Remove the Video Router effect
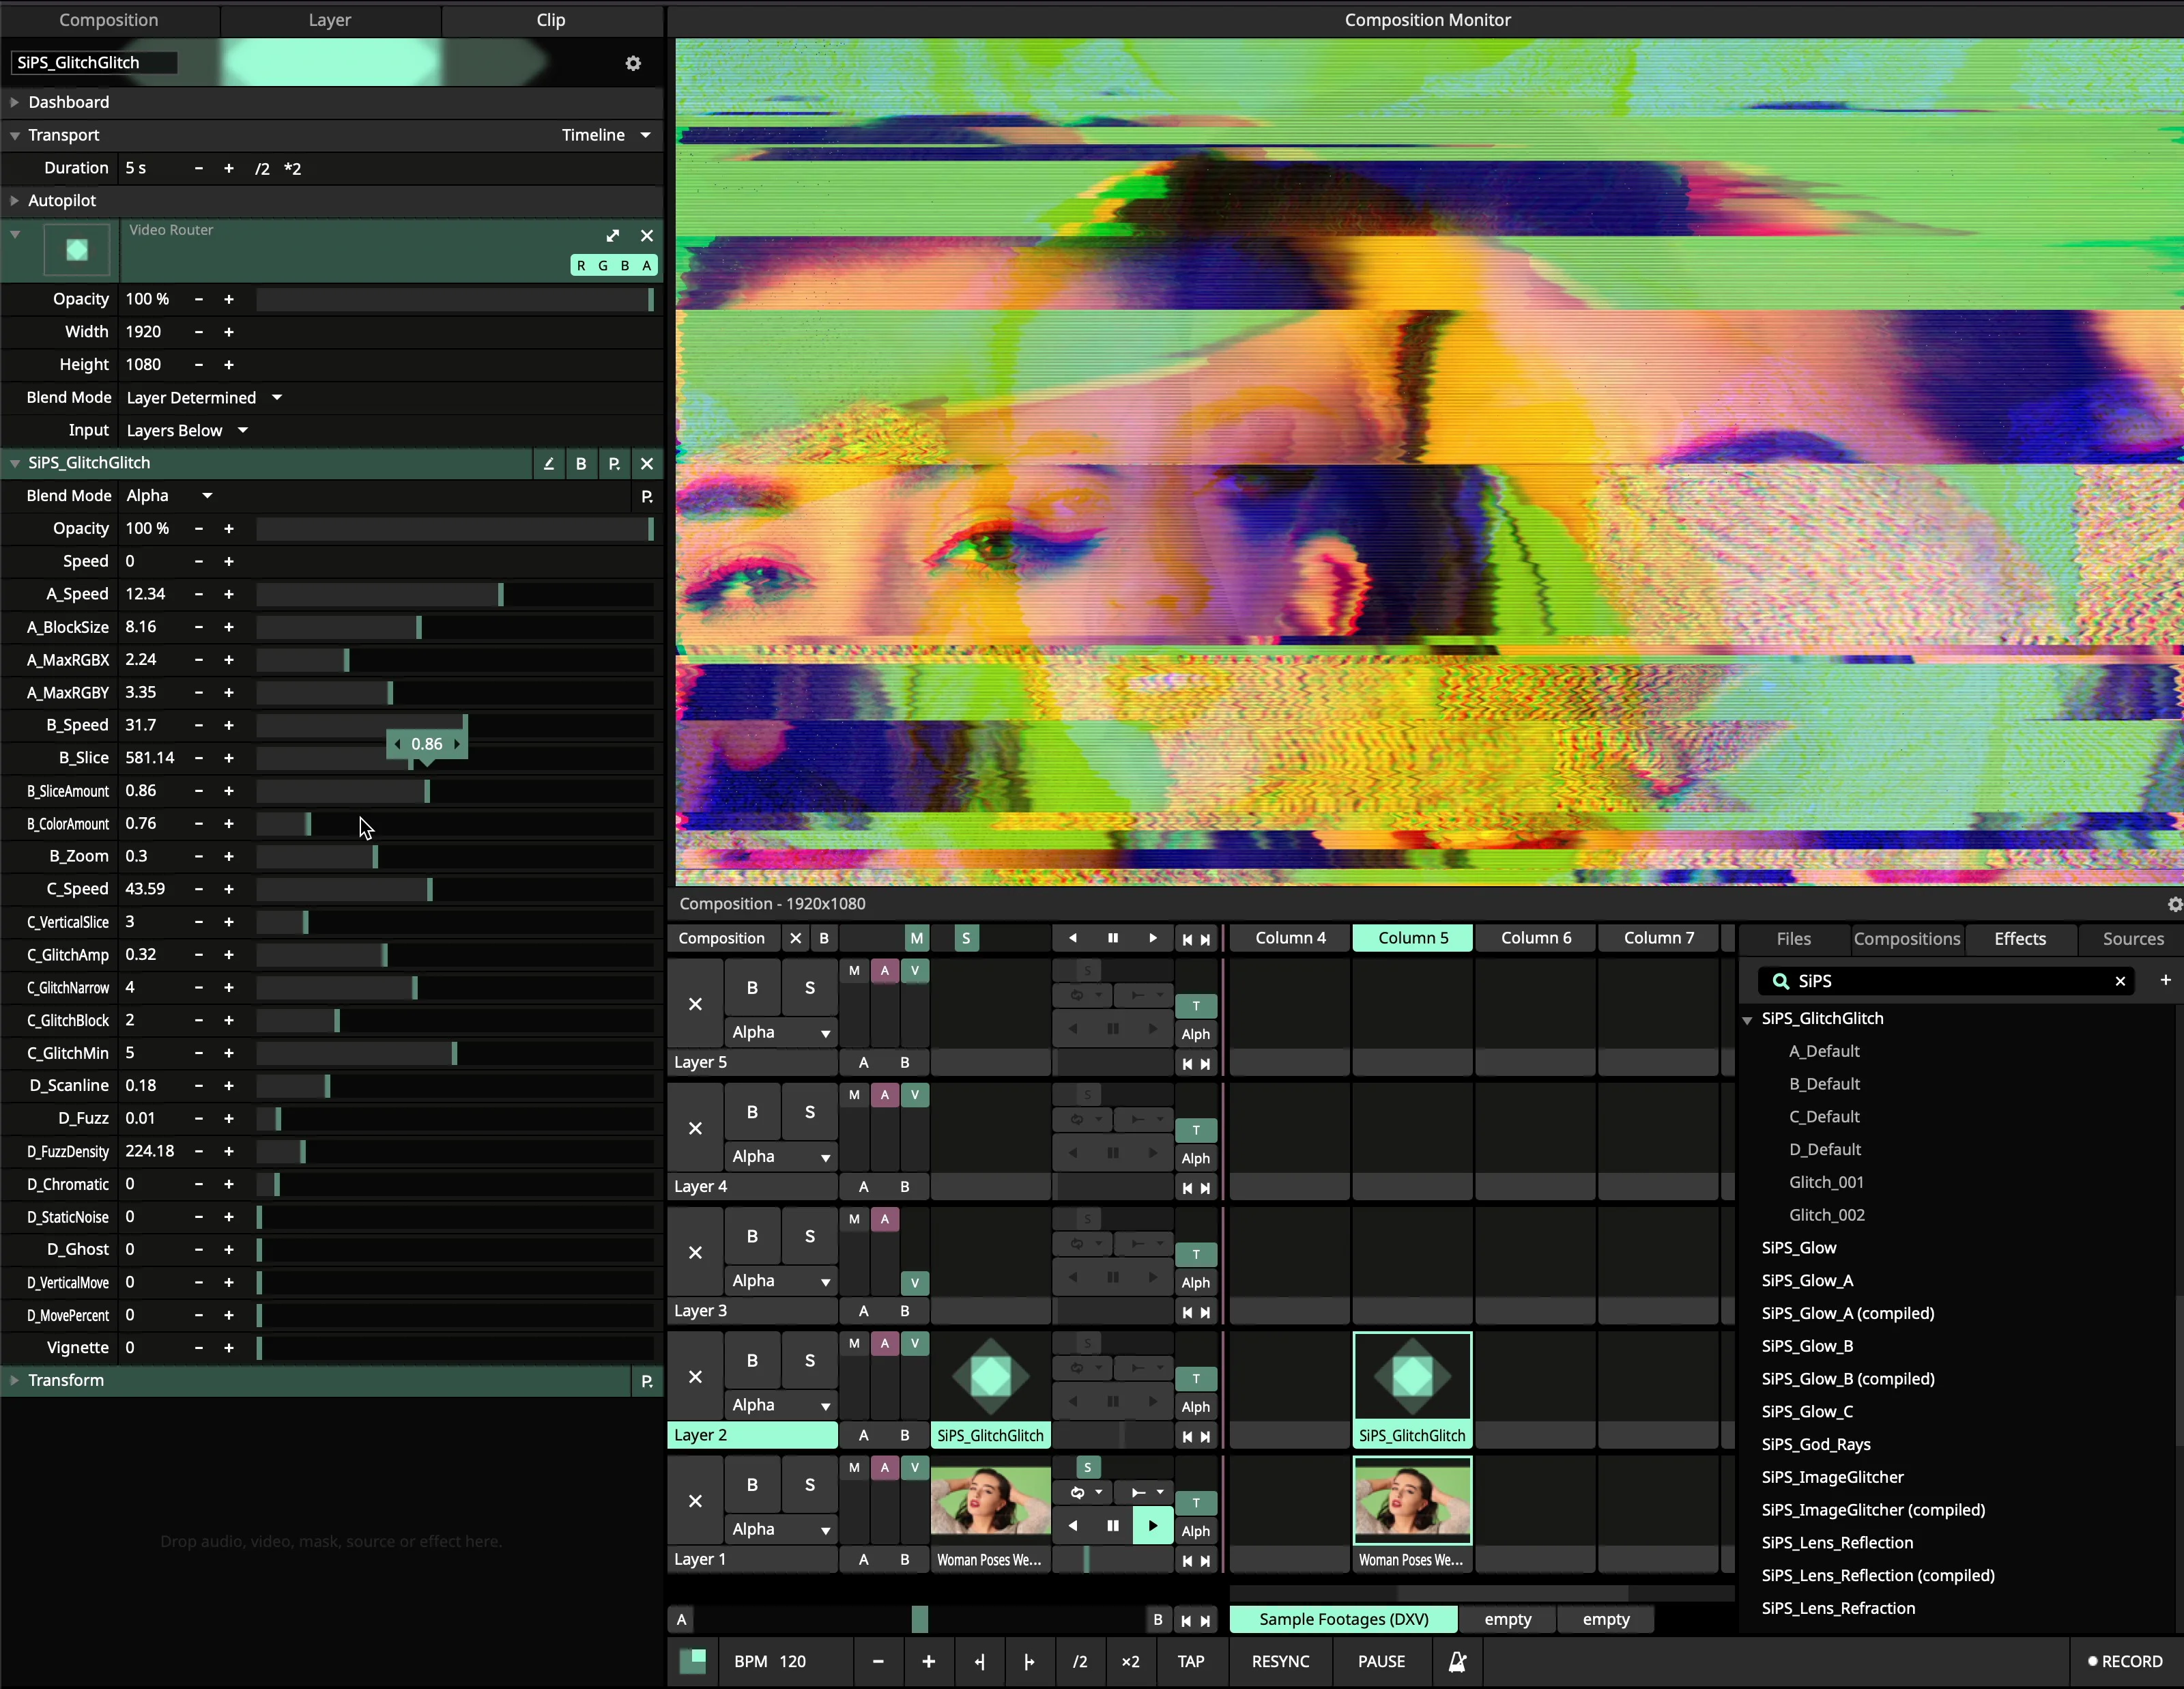 coord(647,236)
